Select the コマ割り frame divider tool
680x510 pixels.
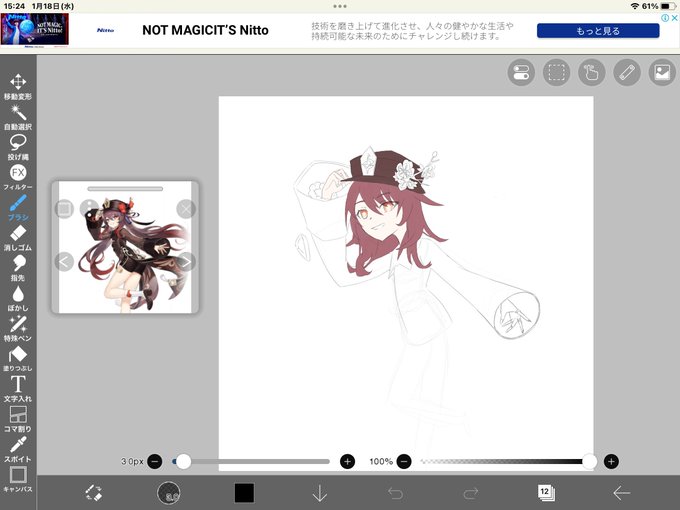click(x=18, y=419)
